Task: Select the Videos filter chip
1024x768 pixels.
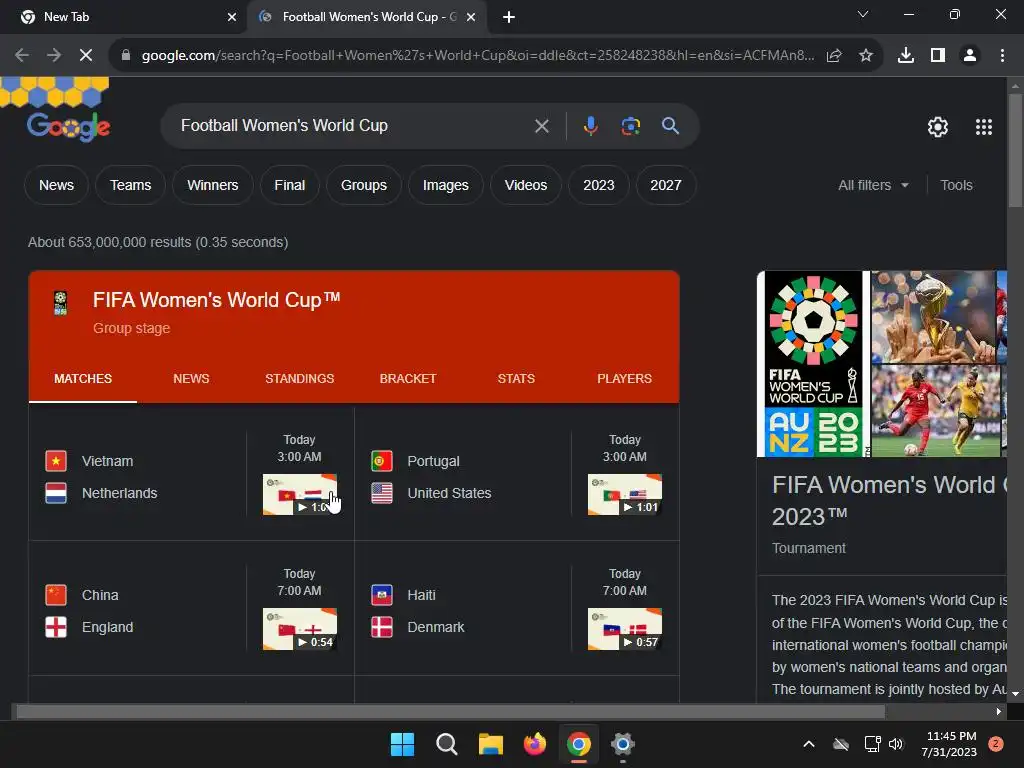Action: tap(526, 185)
